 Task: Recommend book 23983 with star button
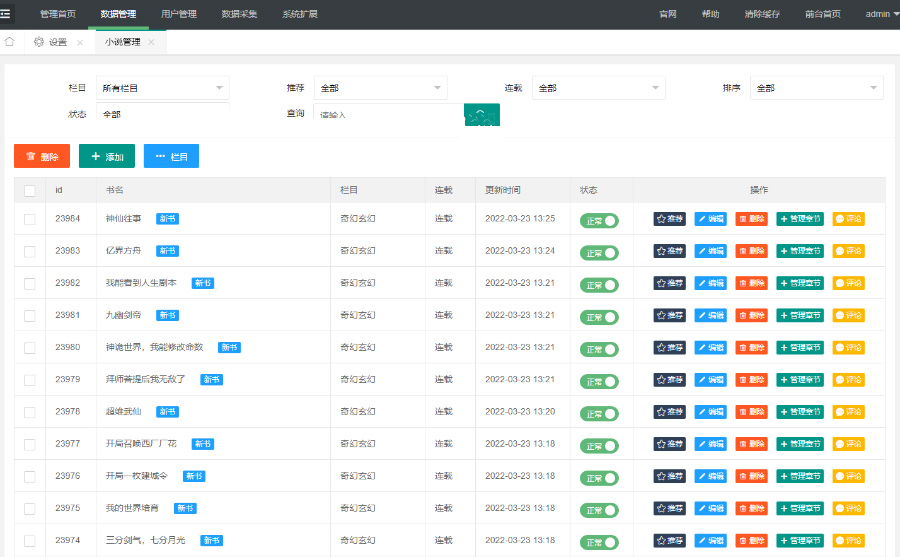point(669,251)
